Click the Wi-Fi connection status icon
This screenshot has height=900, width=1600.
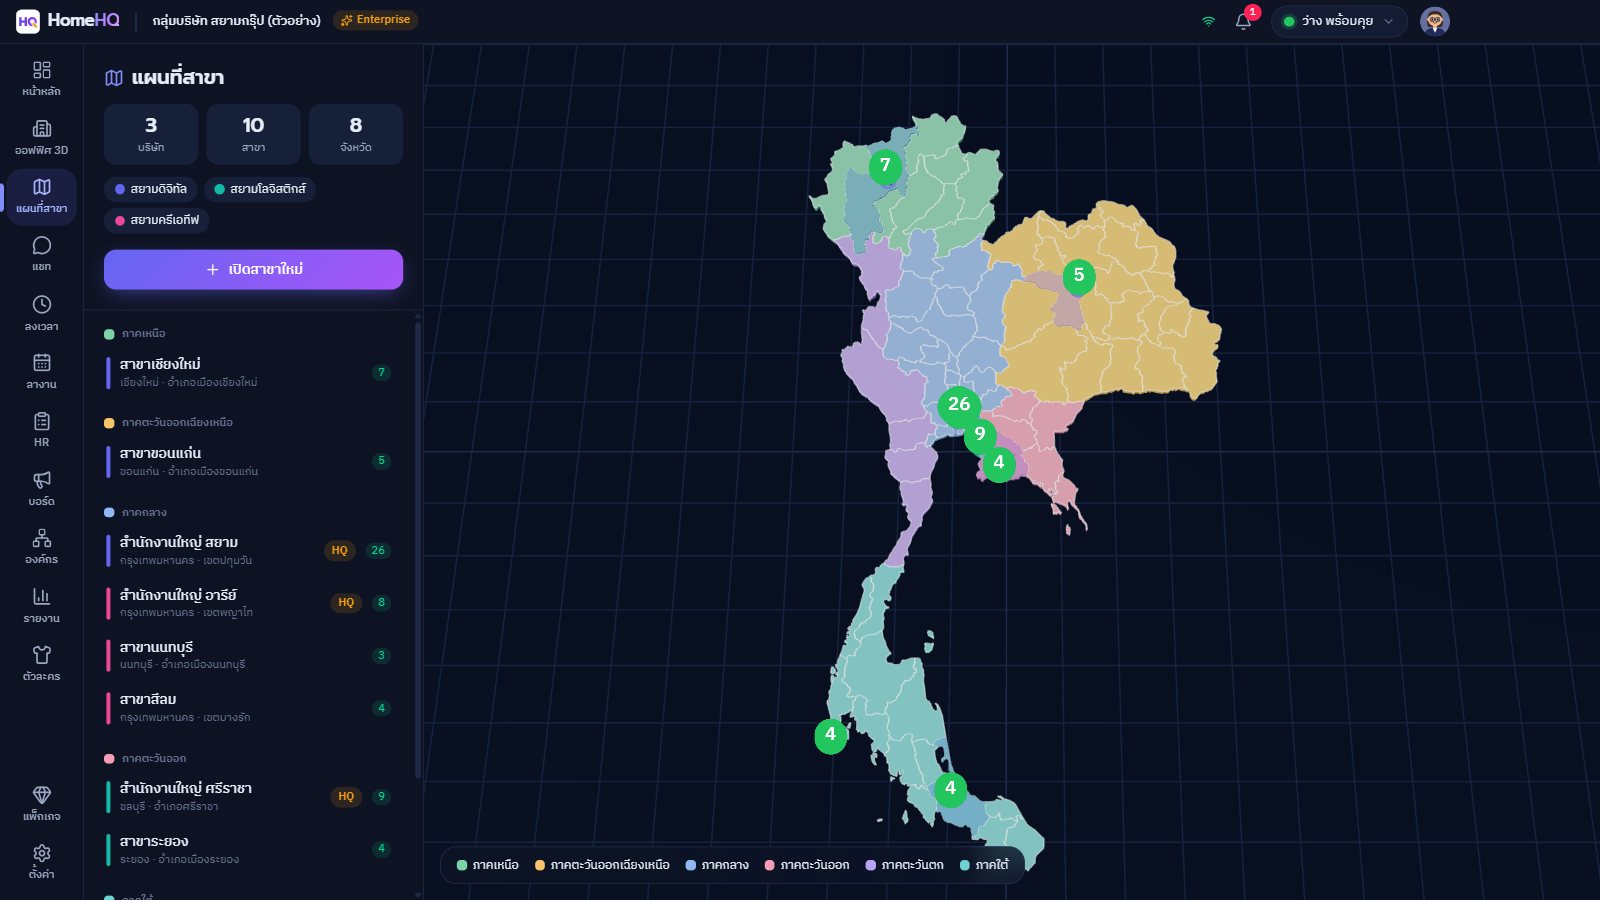(x=1208, y=21)
